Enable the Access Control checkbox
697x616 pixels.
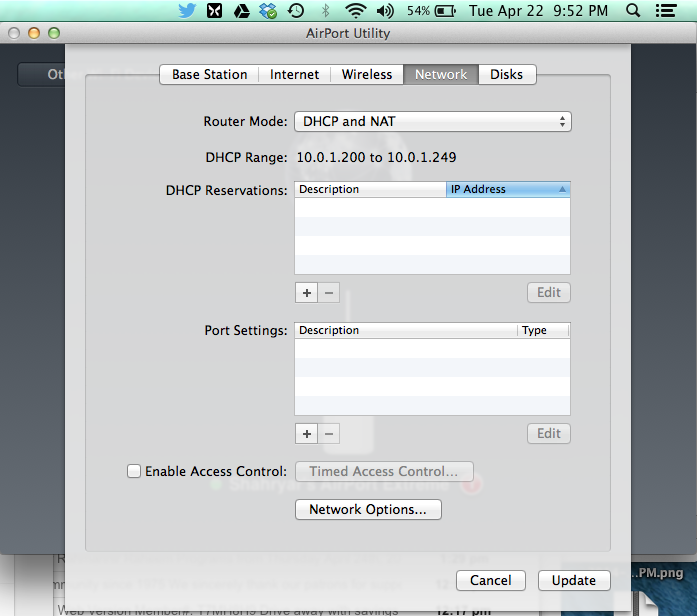pos(134,471)
